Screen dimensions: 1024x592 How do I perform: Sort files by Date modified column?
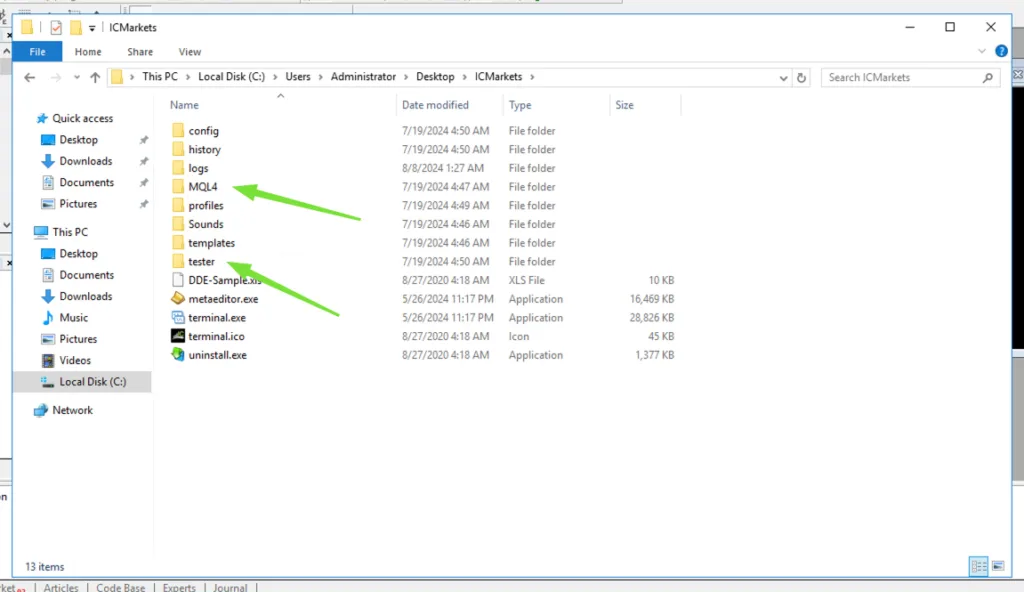click(x=435, y=105)
